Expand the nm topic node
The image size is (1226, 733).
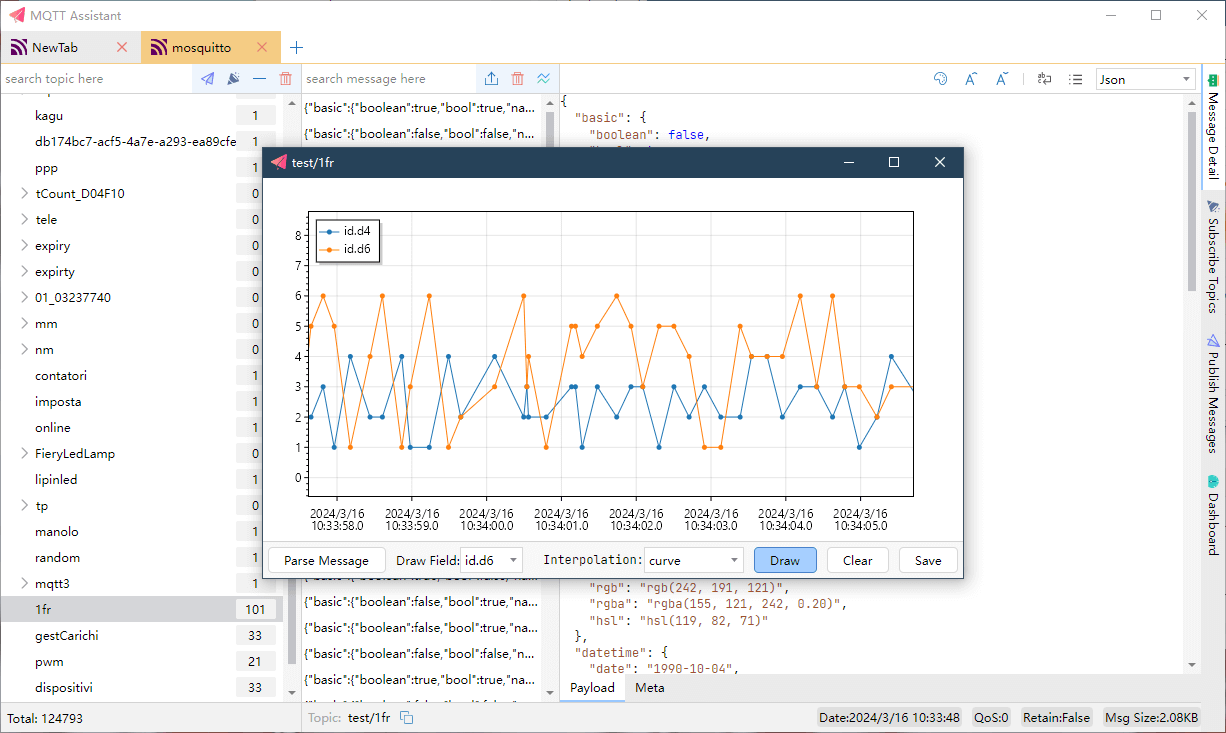pyautogui.click(x=24, y=349)
